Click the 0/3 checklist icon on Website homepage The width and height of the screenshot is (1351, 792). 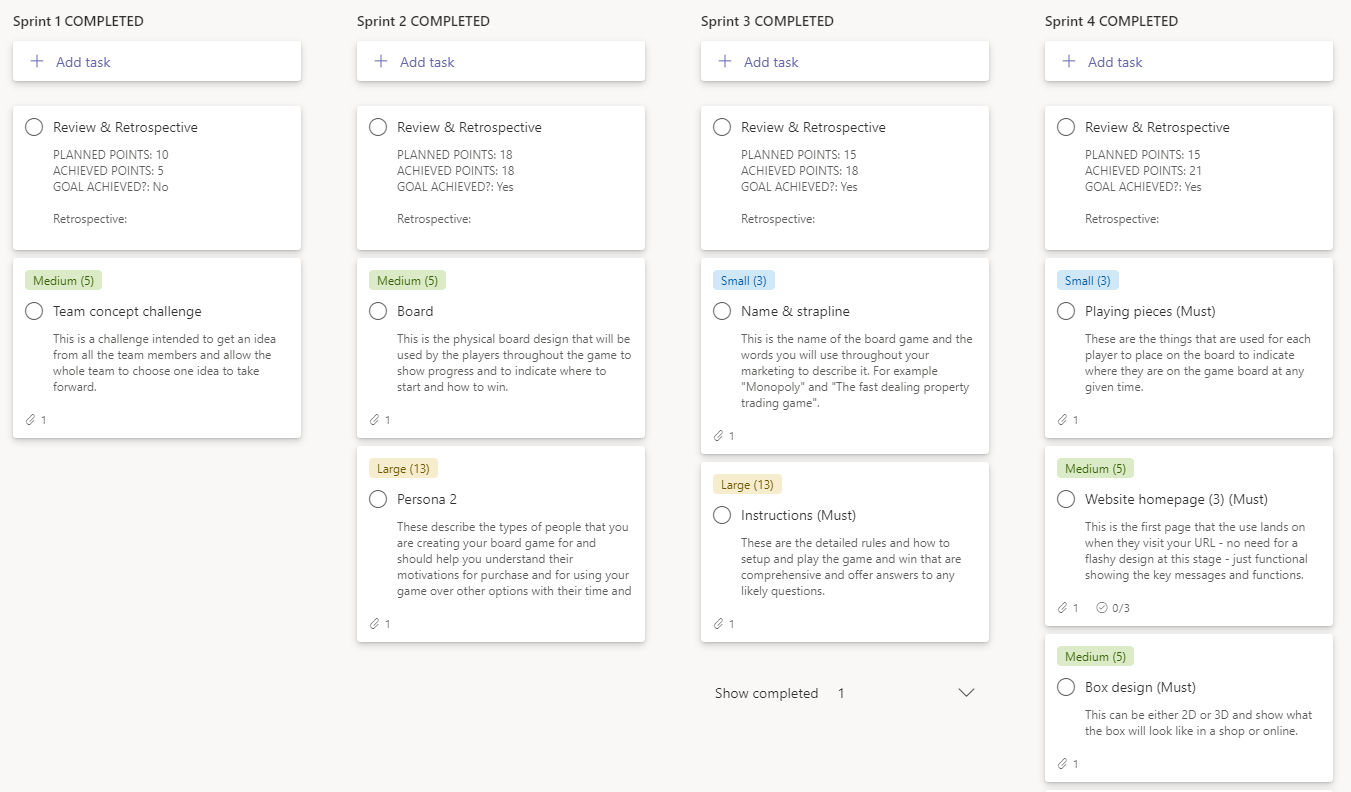1113,607
